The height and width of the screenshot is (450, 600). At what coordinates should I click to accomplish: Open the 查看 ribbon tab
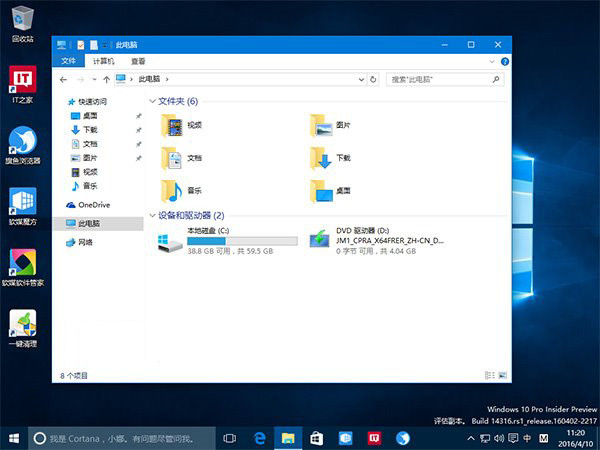click(138, 61)
